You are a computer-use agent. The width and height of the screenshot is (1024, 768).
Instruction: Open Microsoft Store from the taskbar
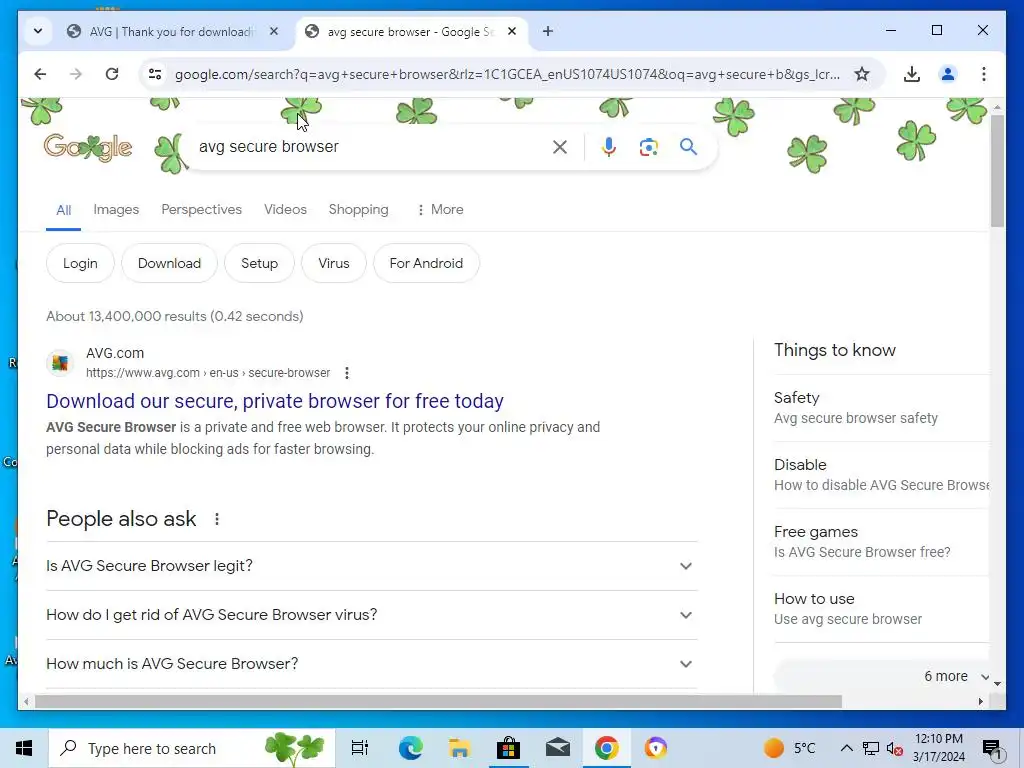(x=508, y=748)
